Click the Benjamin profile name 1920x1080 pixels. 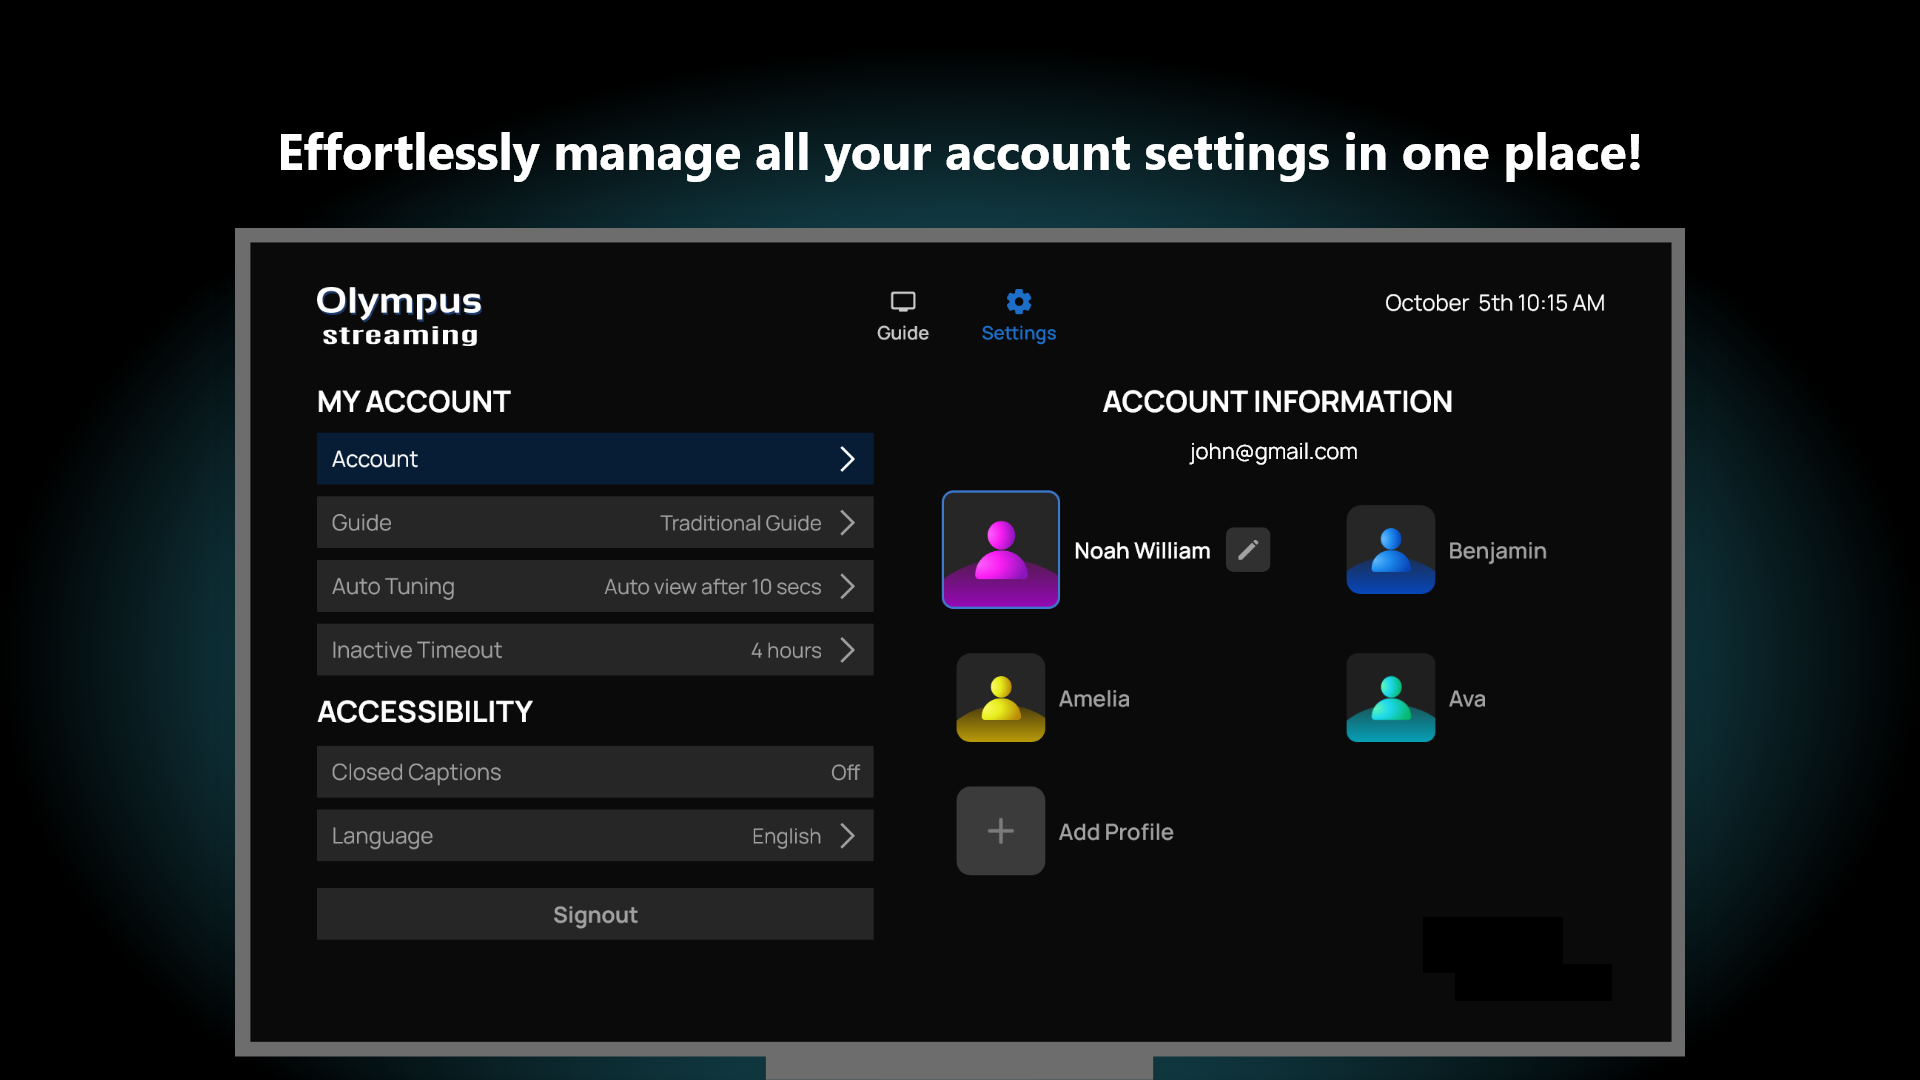(x=1497, y=551)
